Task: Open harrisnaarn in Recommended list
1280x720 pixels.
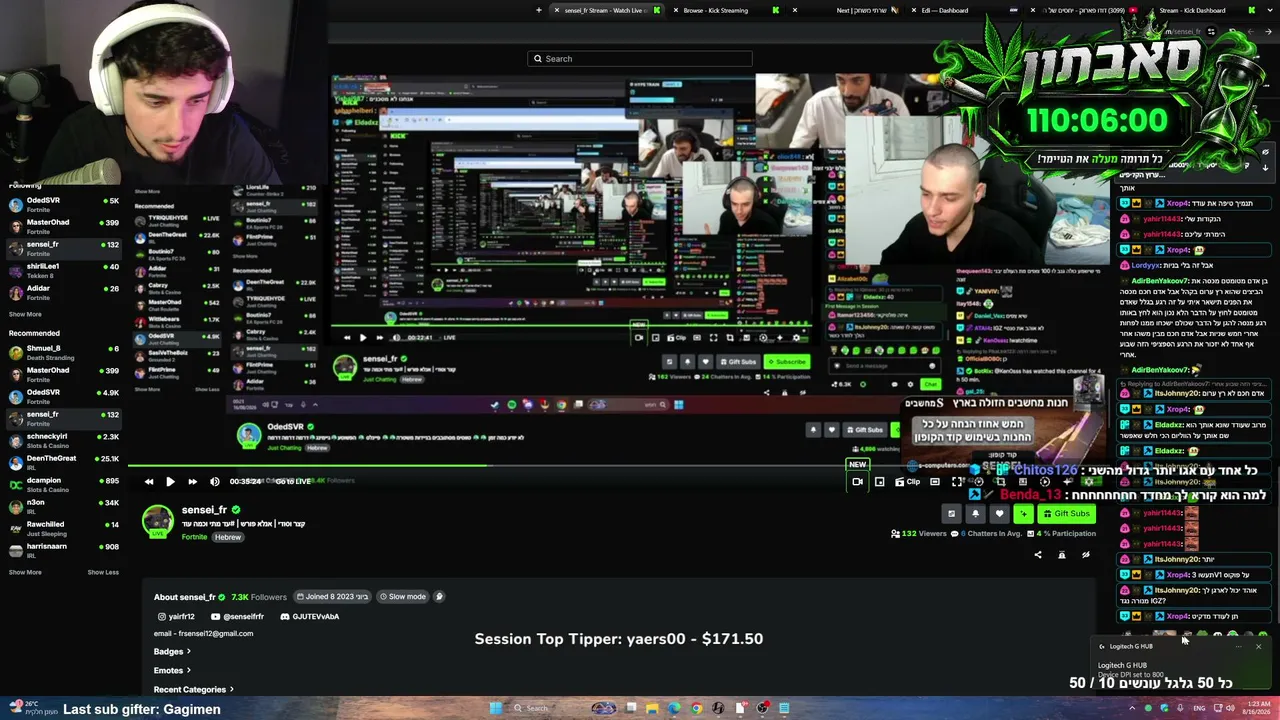Action: coord(64,550)
